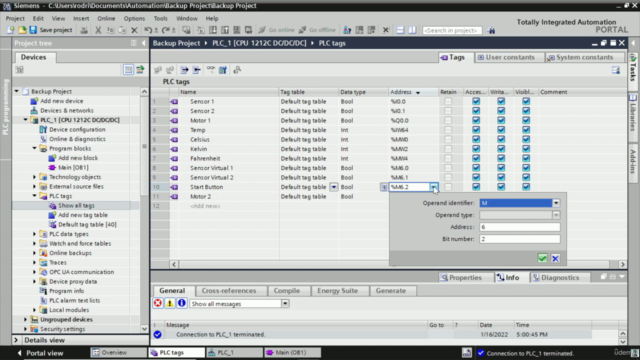Click the Address input field in popup
The height and width of the screenshot is (360, 640).
pos(520,227)
